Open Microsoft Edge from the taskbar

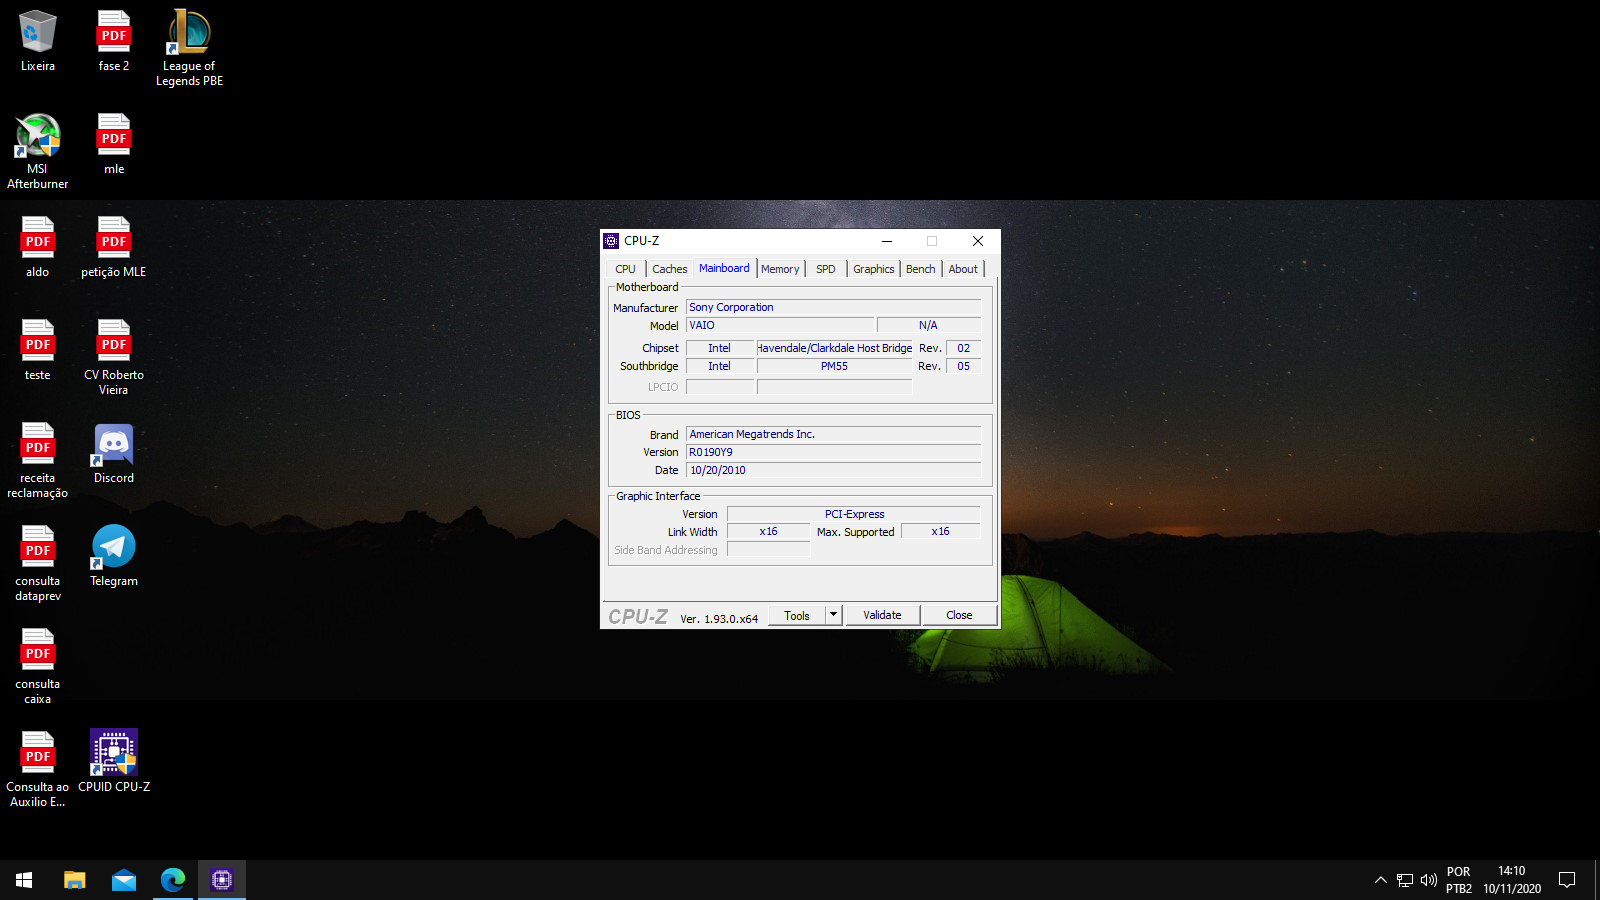point(173,880)
